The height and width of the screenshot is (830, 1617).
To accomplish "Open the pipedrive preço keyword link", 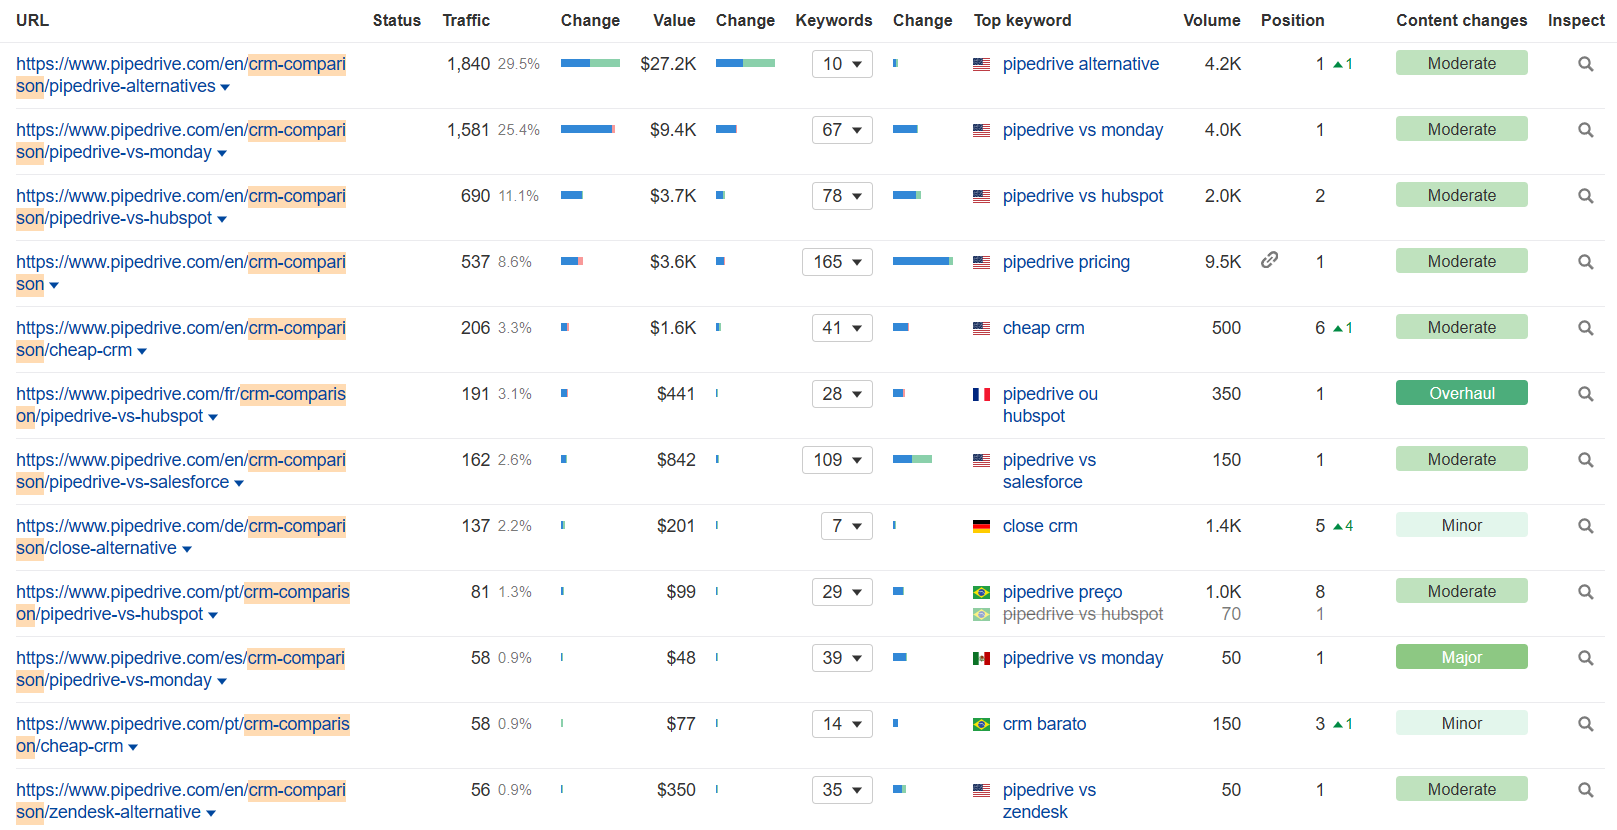I will (1062, 592).
